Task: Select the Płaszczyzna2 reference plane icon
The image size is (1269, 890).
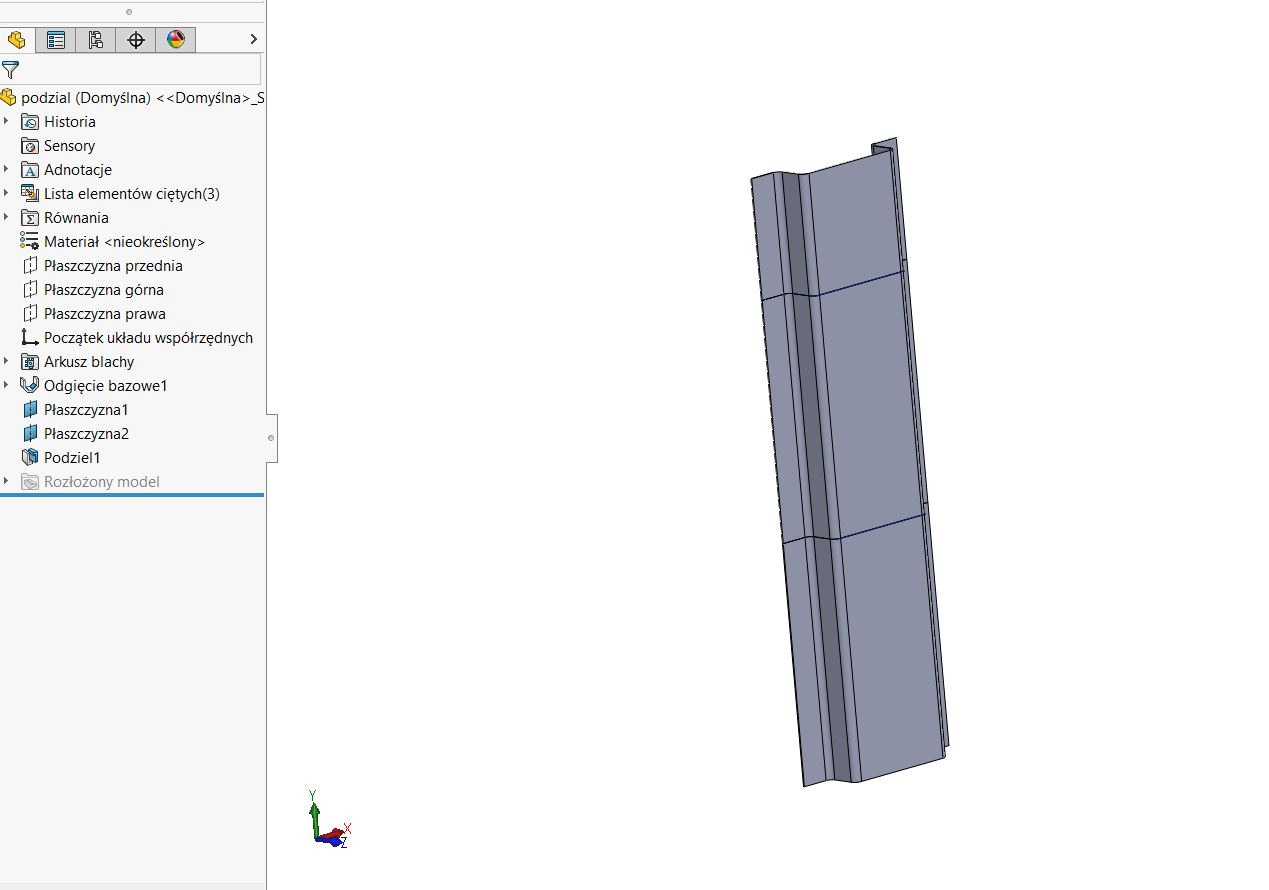Action: (30, 434)
